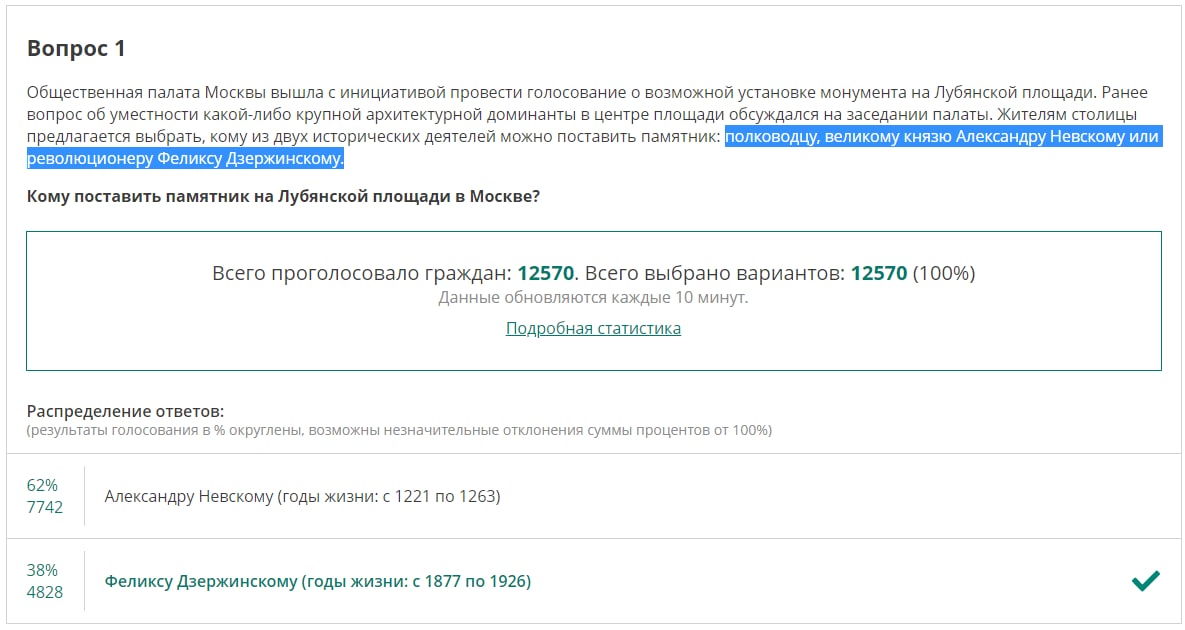This screenshot has height=630, width=1185.
Task: Open the Подробная статистика link
Action: [x=593, y=328]
